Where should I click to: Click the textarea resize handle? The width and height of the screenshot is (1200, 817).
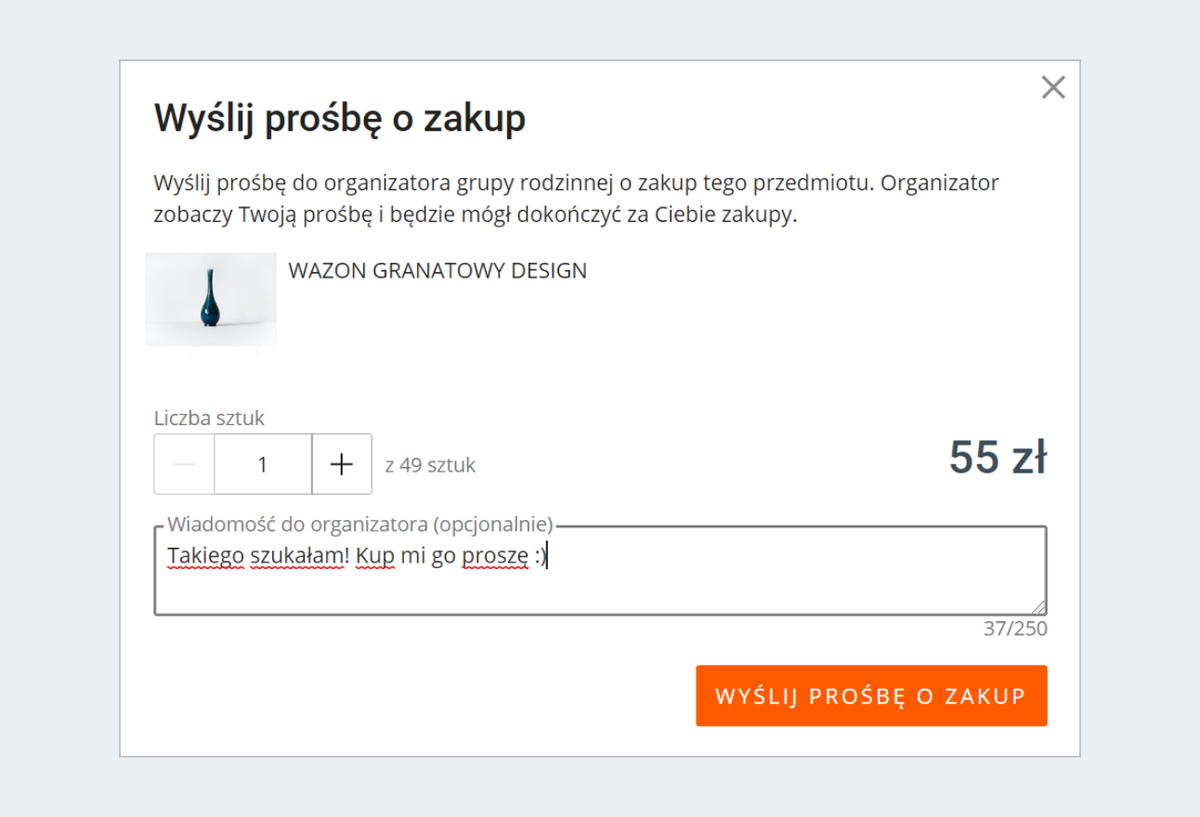click(x=1040, y=607)
